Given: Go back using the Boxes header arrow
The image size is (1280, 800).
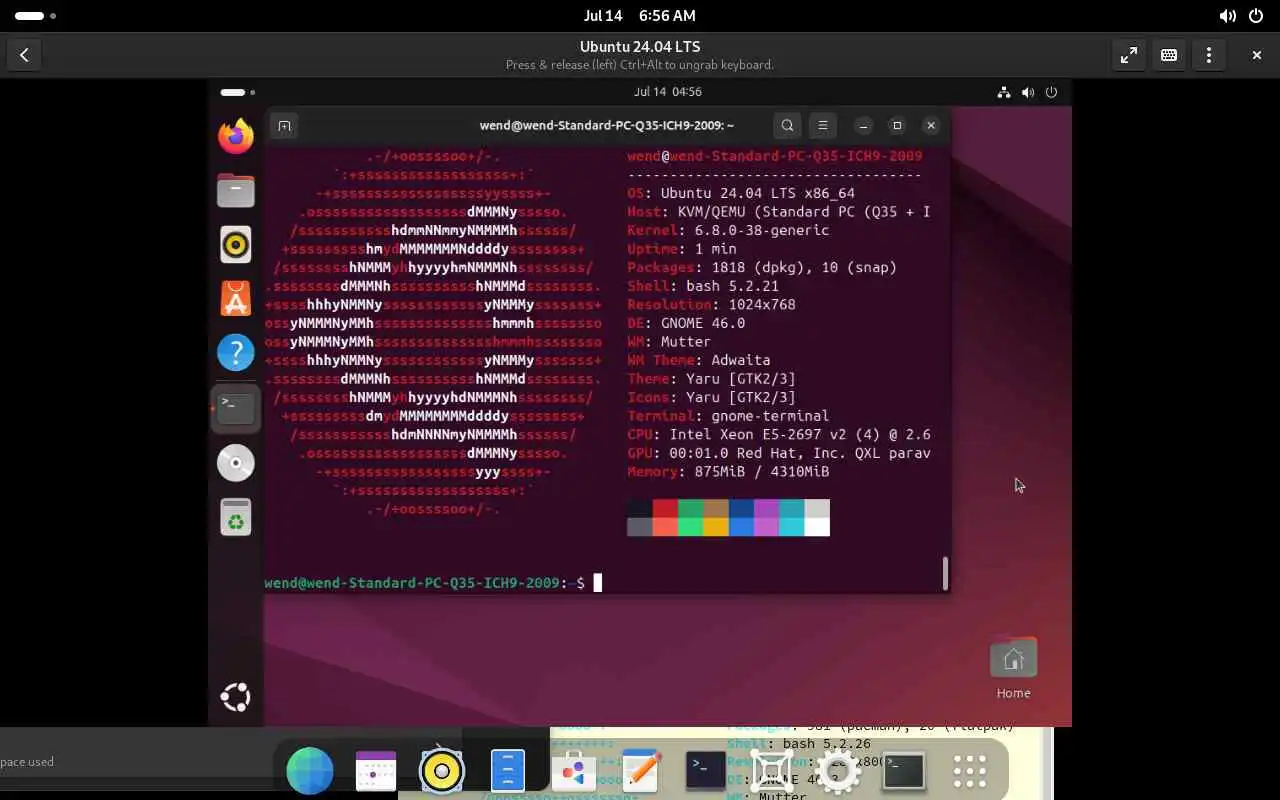Looking at the screenshot, I should pos(24,55).
